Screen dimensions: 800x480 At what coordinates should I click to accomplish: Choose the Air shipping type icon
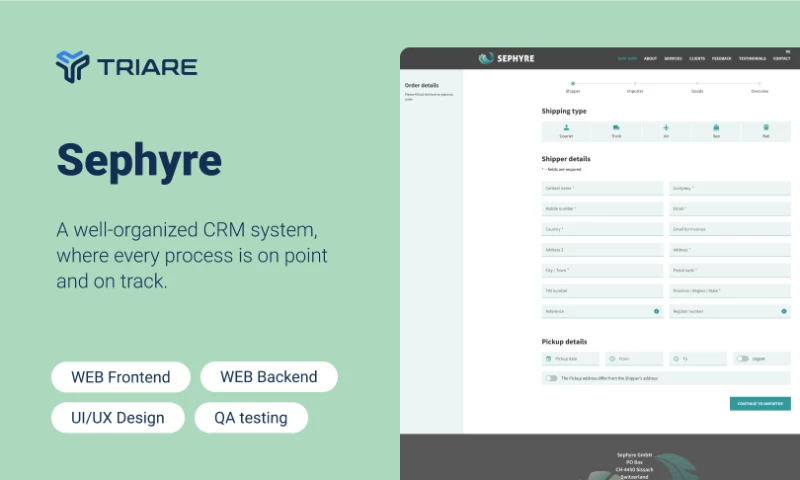point(666,128)
